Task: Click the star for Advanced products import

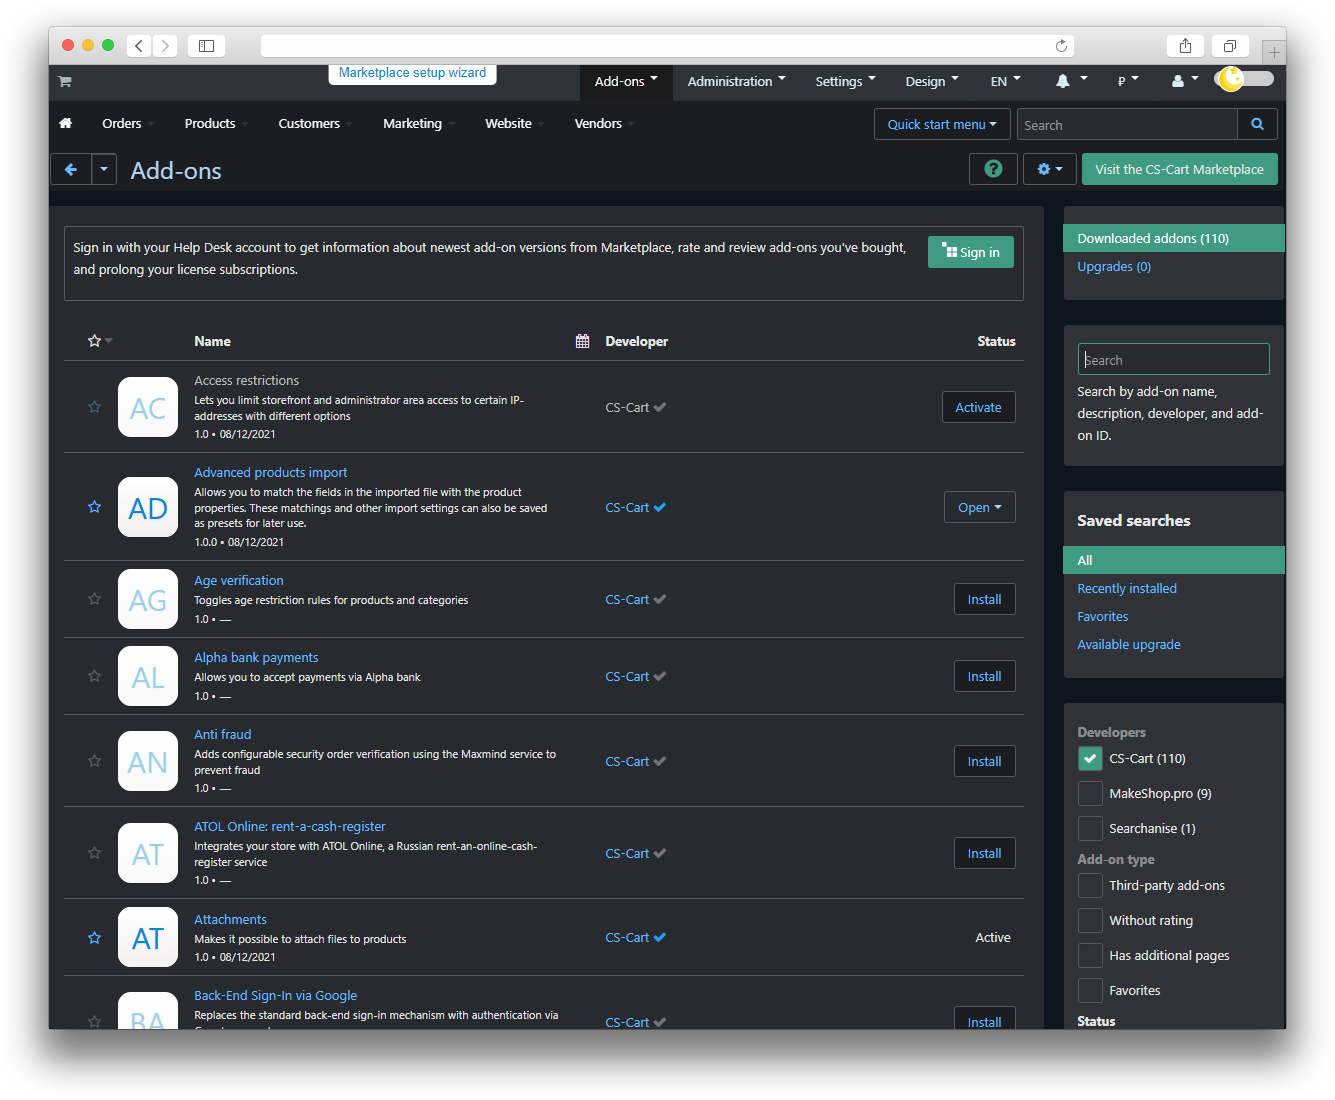Action: [94, 507]
